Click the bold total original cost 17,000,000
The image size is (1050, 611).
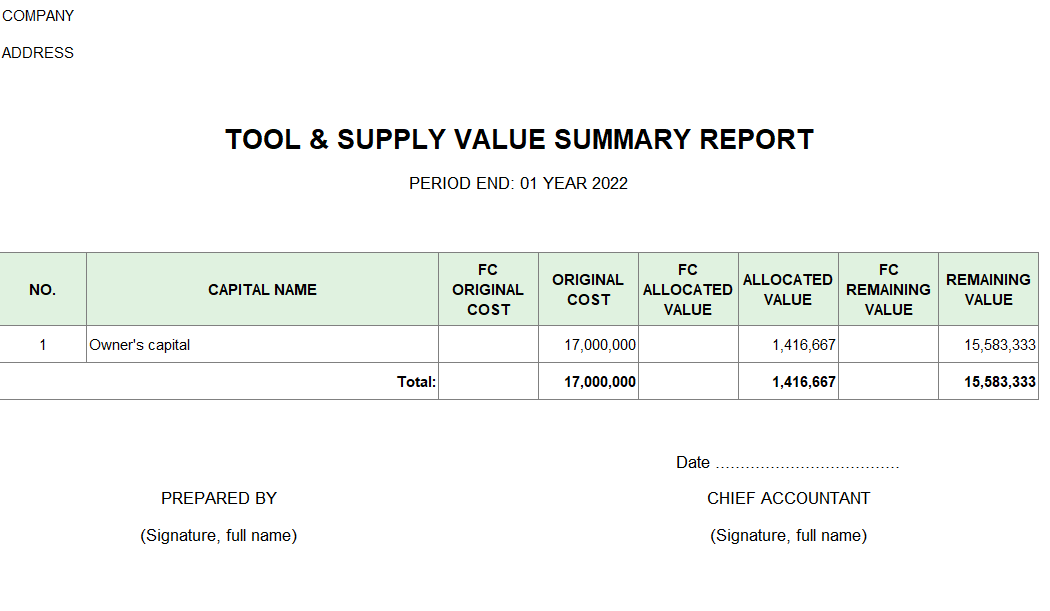tap(599, 382)
